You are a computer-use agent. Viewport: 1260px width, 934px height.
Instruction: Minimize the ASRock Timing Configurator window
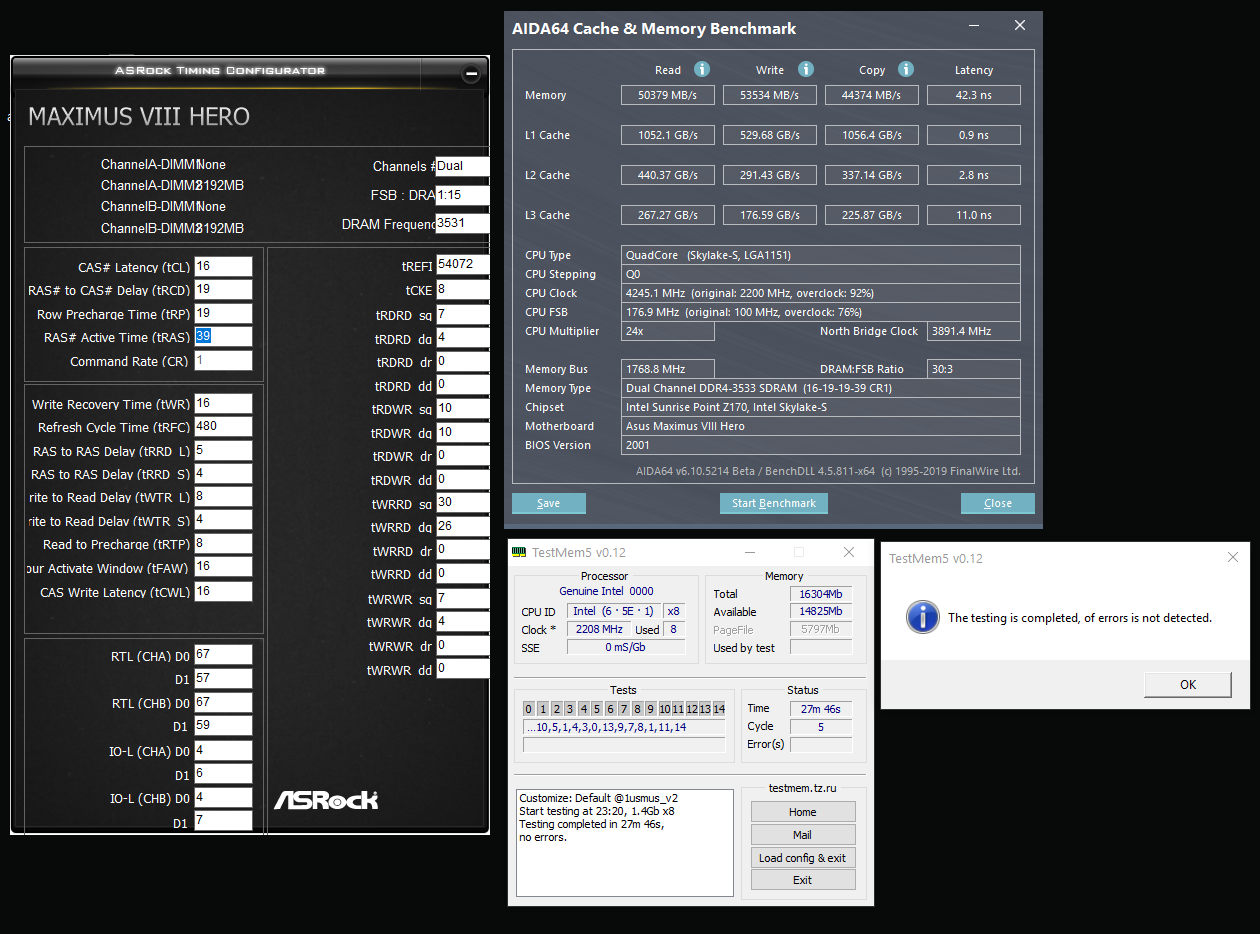pyautogui.click(x=471, y=74)
